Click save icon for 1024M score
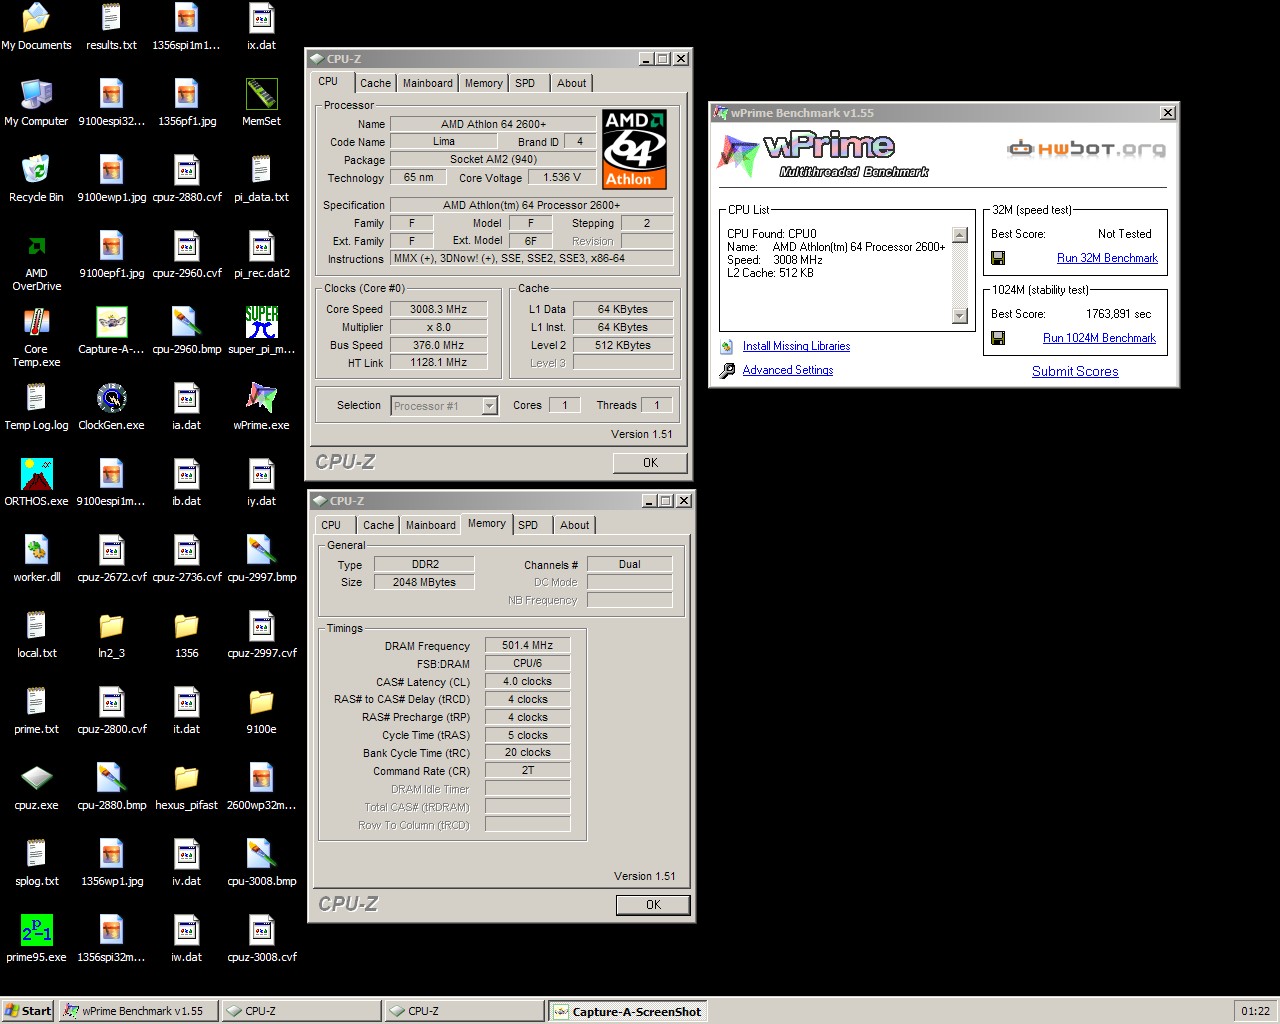This screenshot has width=1280, height=1024. click(998, 338)
